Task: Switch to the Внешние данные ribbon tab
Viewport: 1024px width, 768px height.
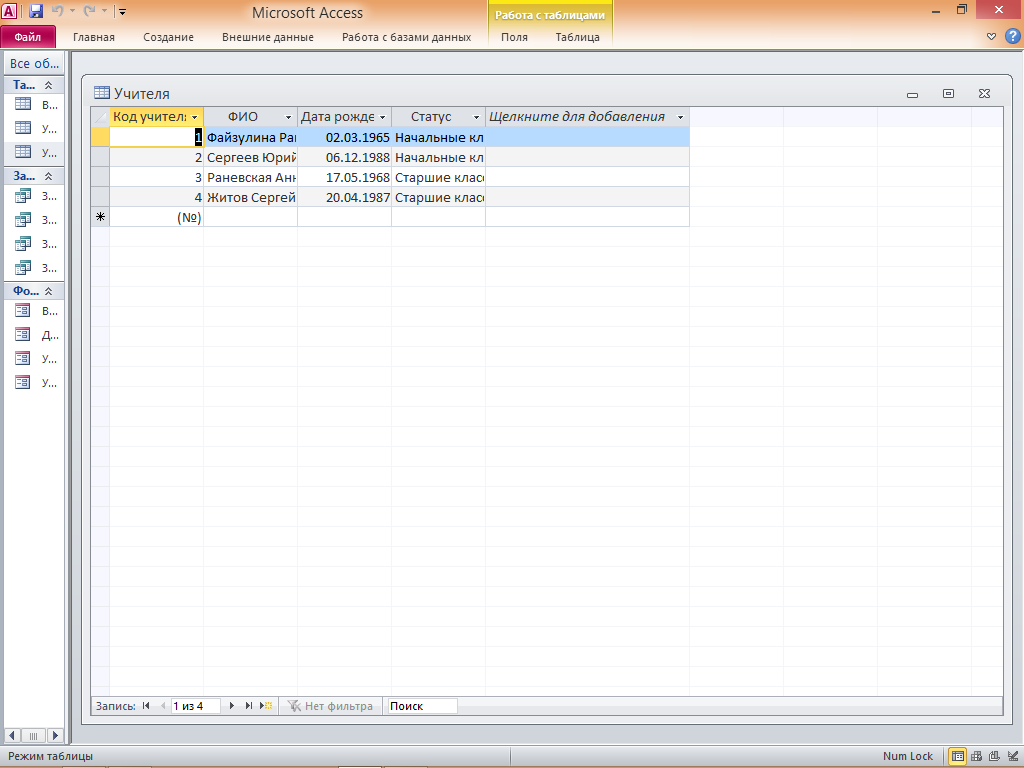Action: pyautogui.click(x=268, y=37)
